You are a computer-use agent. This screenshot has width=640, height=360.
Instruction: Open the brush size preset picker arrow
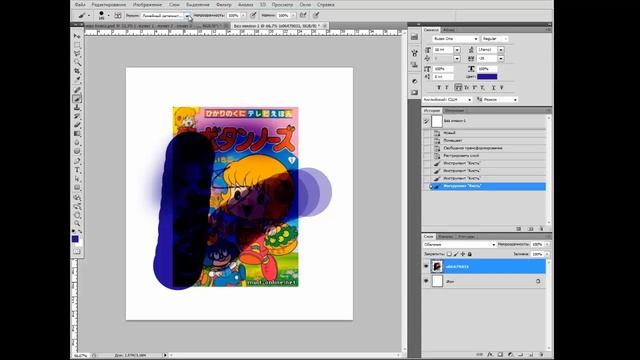(109, 16)
